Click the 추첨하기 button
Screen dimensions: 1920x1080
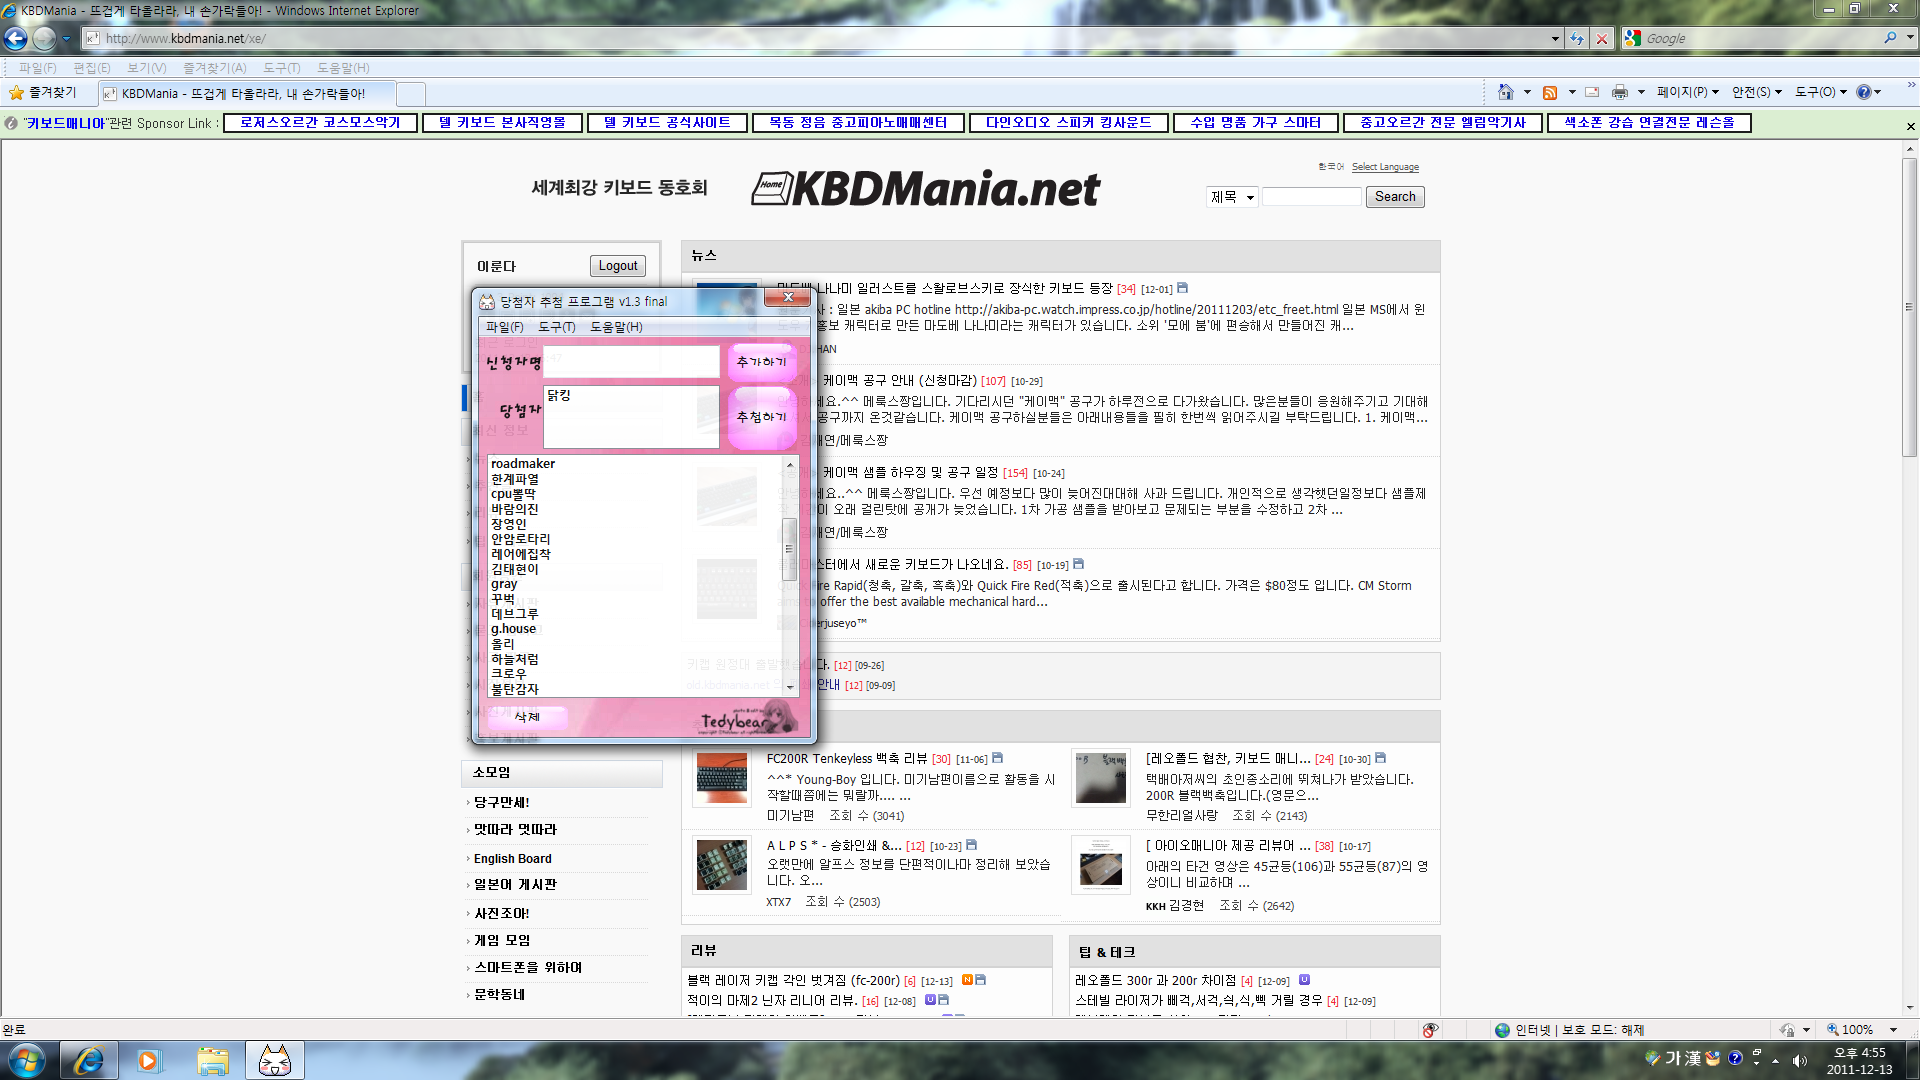(762, 417)
